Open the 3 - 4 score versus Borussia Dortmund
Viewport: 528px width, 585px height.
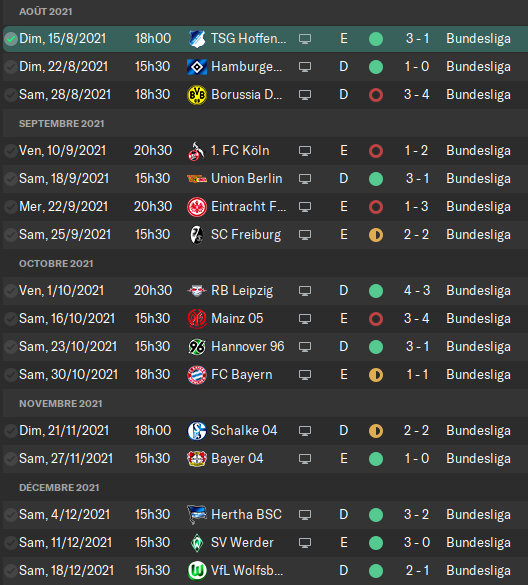(x=416, y=95)
